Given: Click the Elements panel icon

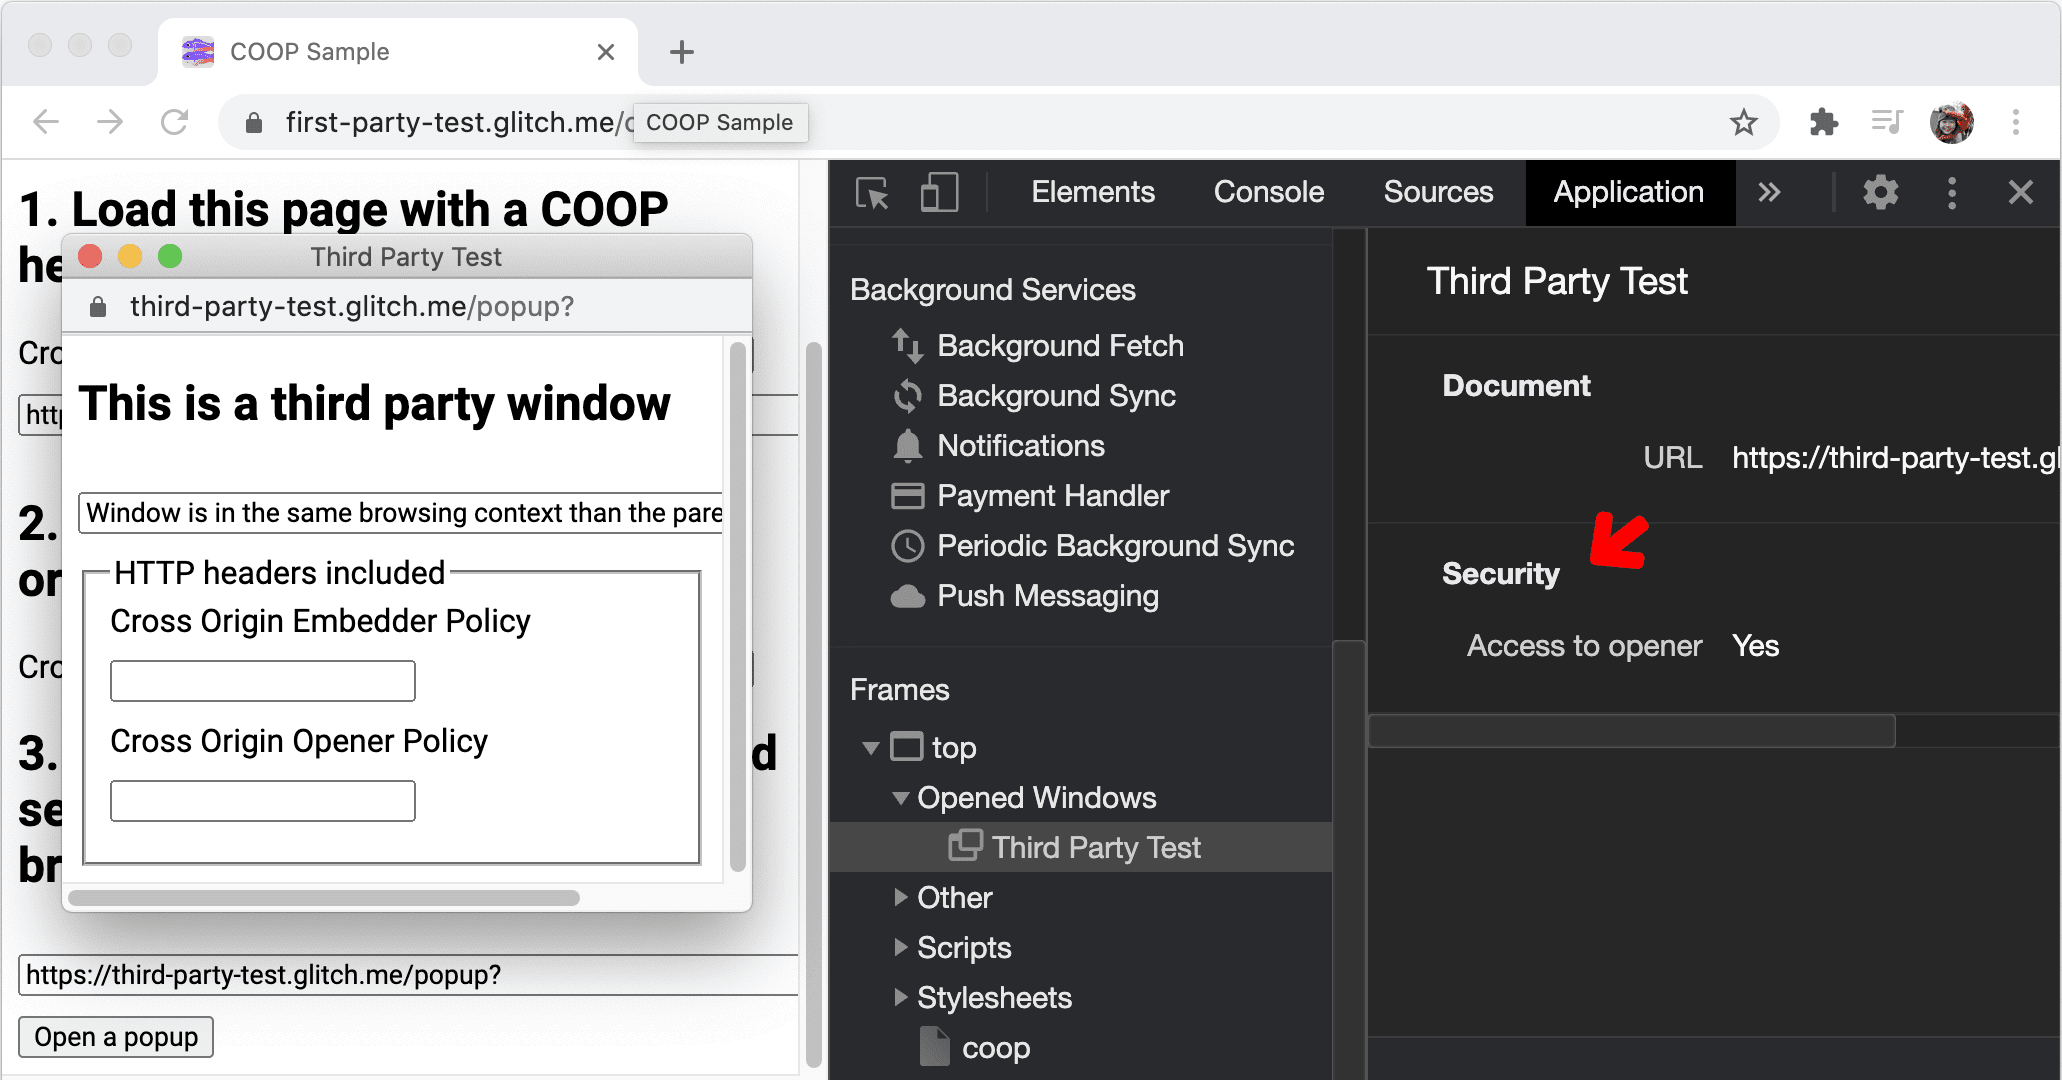Looking at the screenshot, I should click(x=1091, y=191).
